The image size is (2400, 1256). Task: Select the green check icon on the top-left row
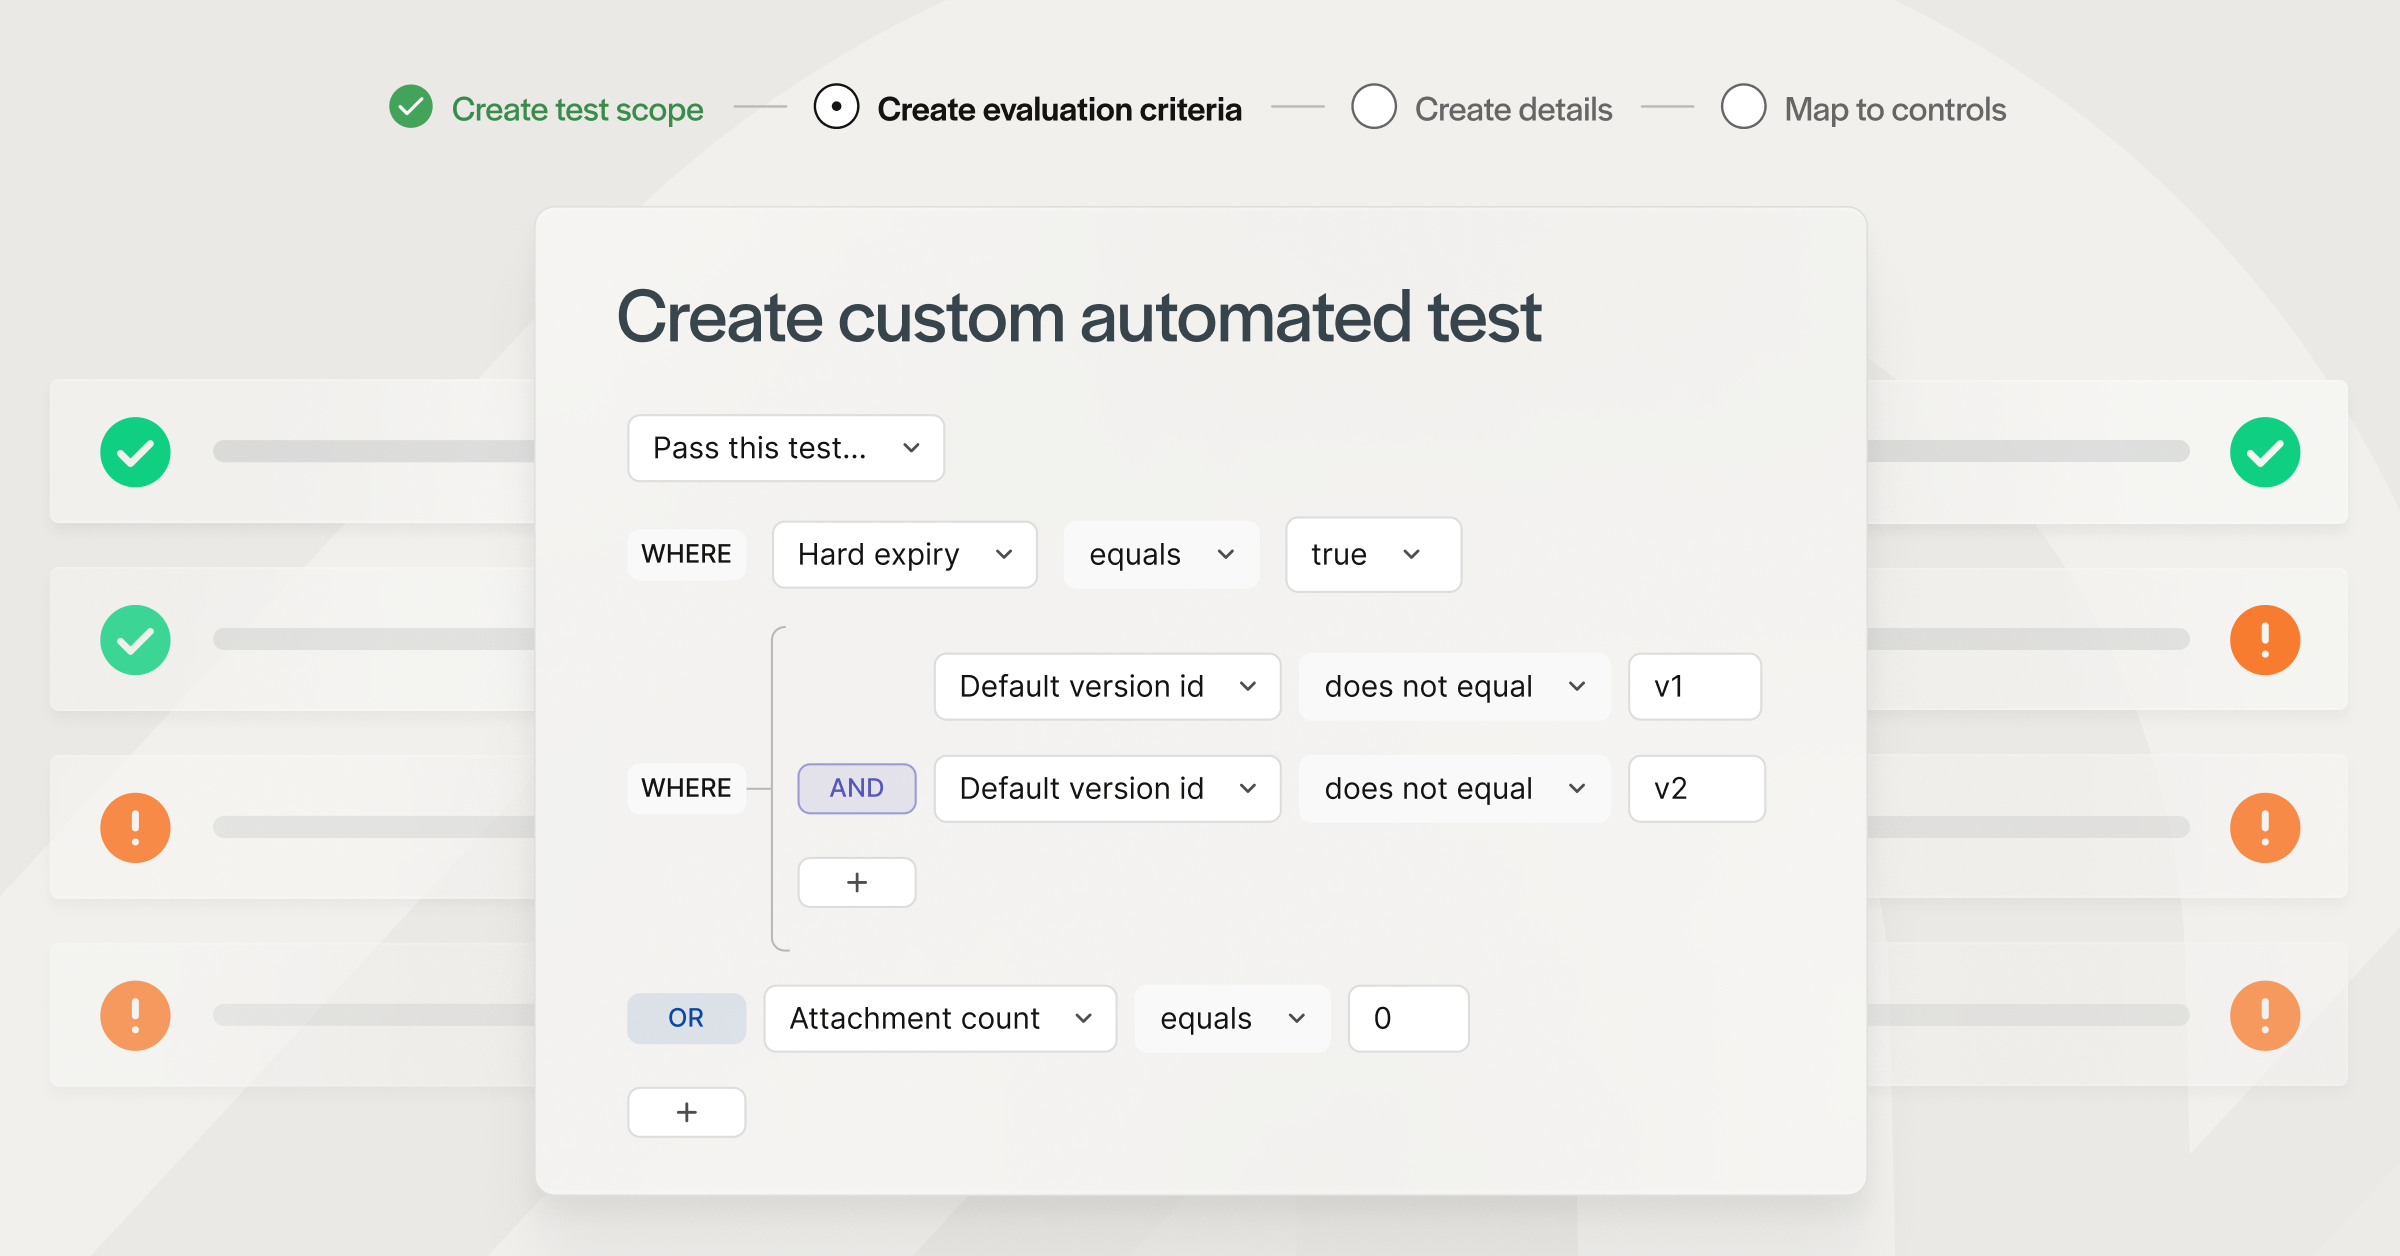(x=135, y=452)
